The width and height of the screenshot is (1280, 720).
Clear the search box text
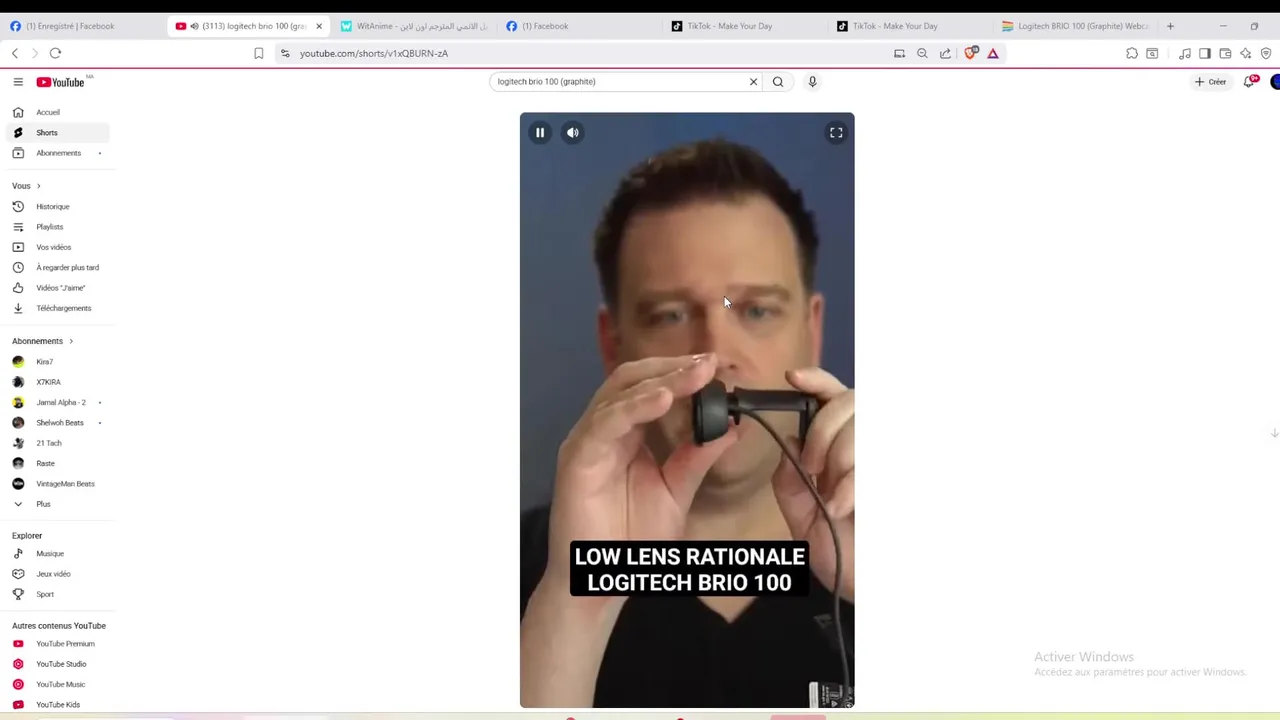[x=754, y=82]
